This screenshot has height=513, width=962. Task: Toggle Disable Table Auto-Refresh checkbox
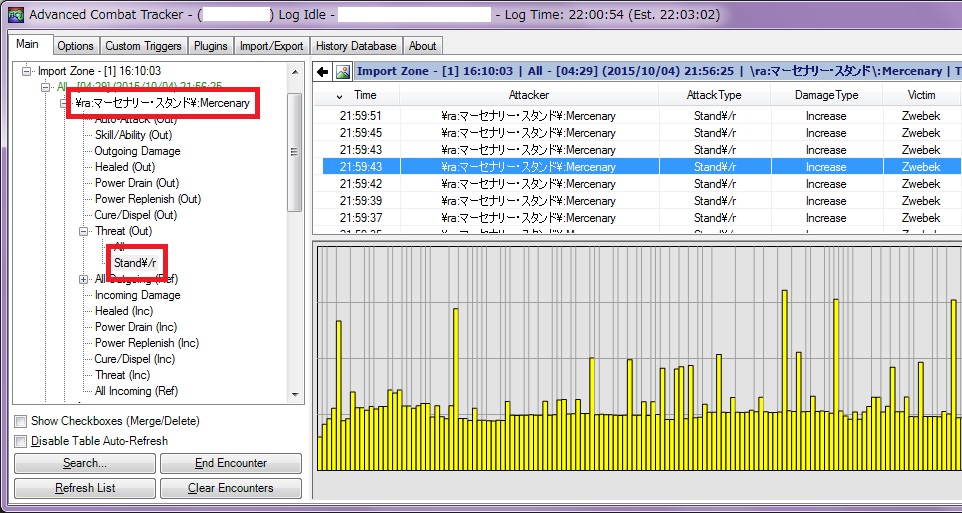coord(21,441)
